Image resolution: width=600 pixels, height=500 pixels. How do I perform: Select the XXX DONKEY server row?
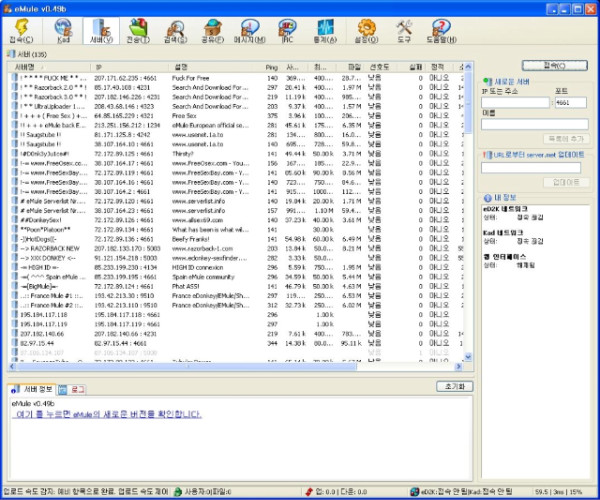tap(236, 258)
